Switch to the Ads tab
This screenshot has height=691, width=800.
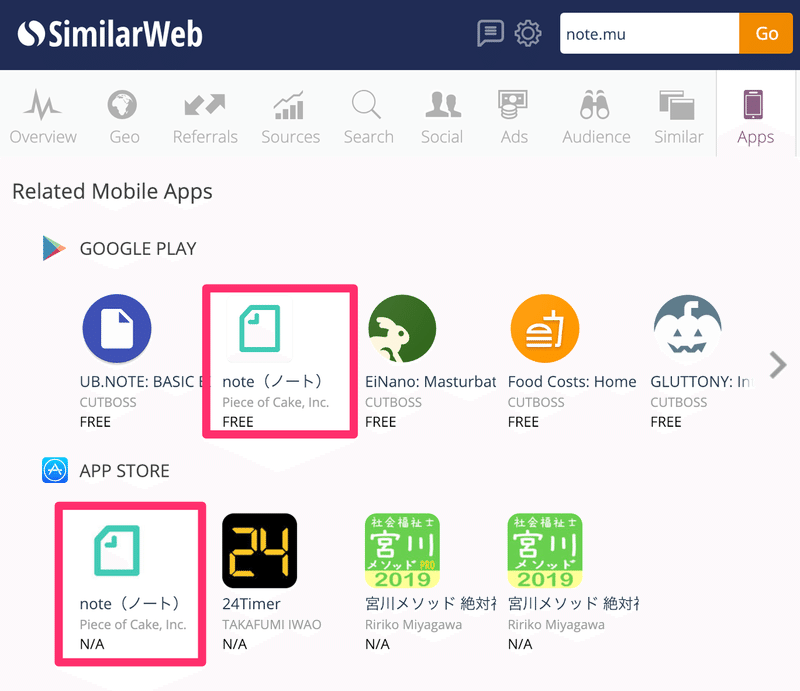[x=514, y=117]
